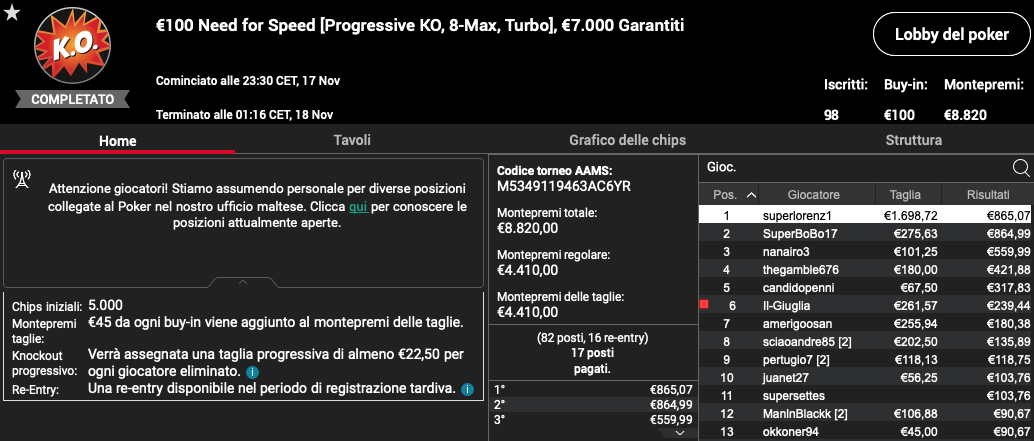The image size is (1034, 441).
Task: Collapse the announcement panel chevron
Action: [x=243, y=282]
